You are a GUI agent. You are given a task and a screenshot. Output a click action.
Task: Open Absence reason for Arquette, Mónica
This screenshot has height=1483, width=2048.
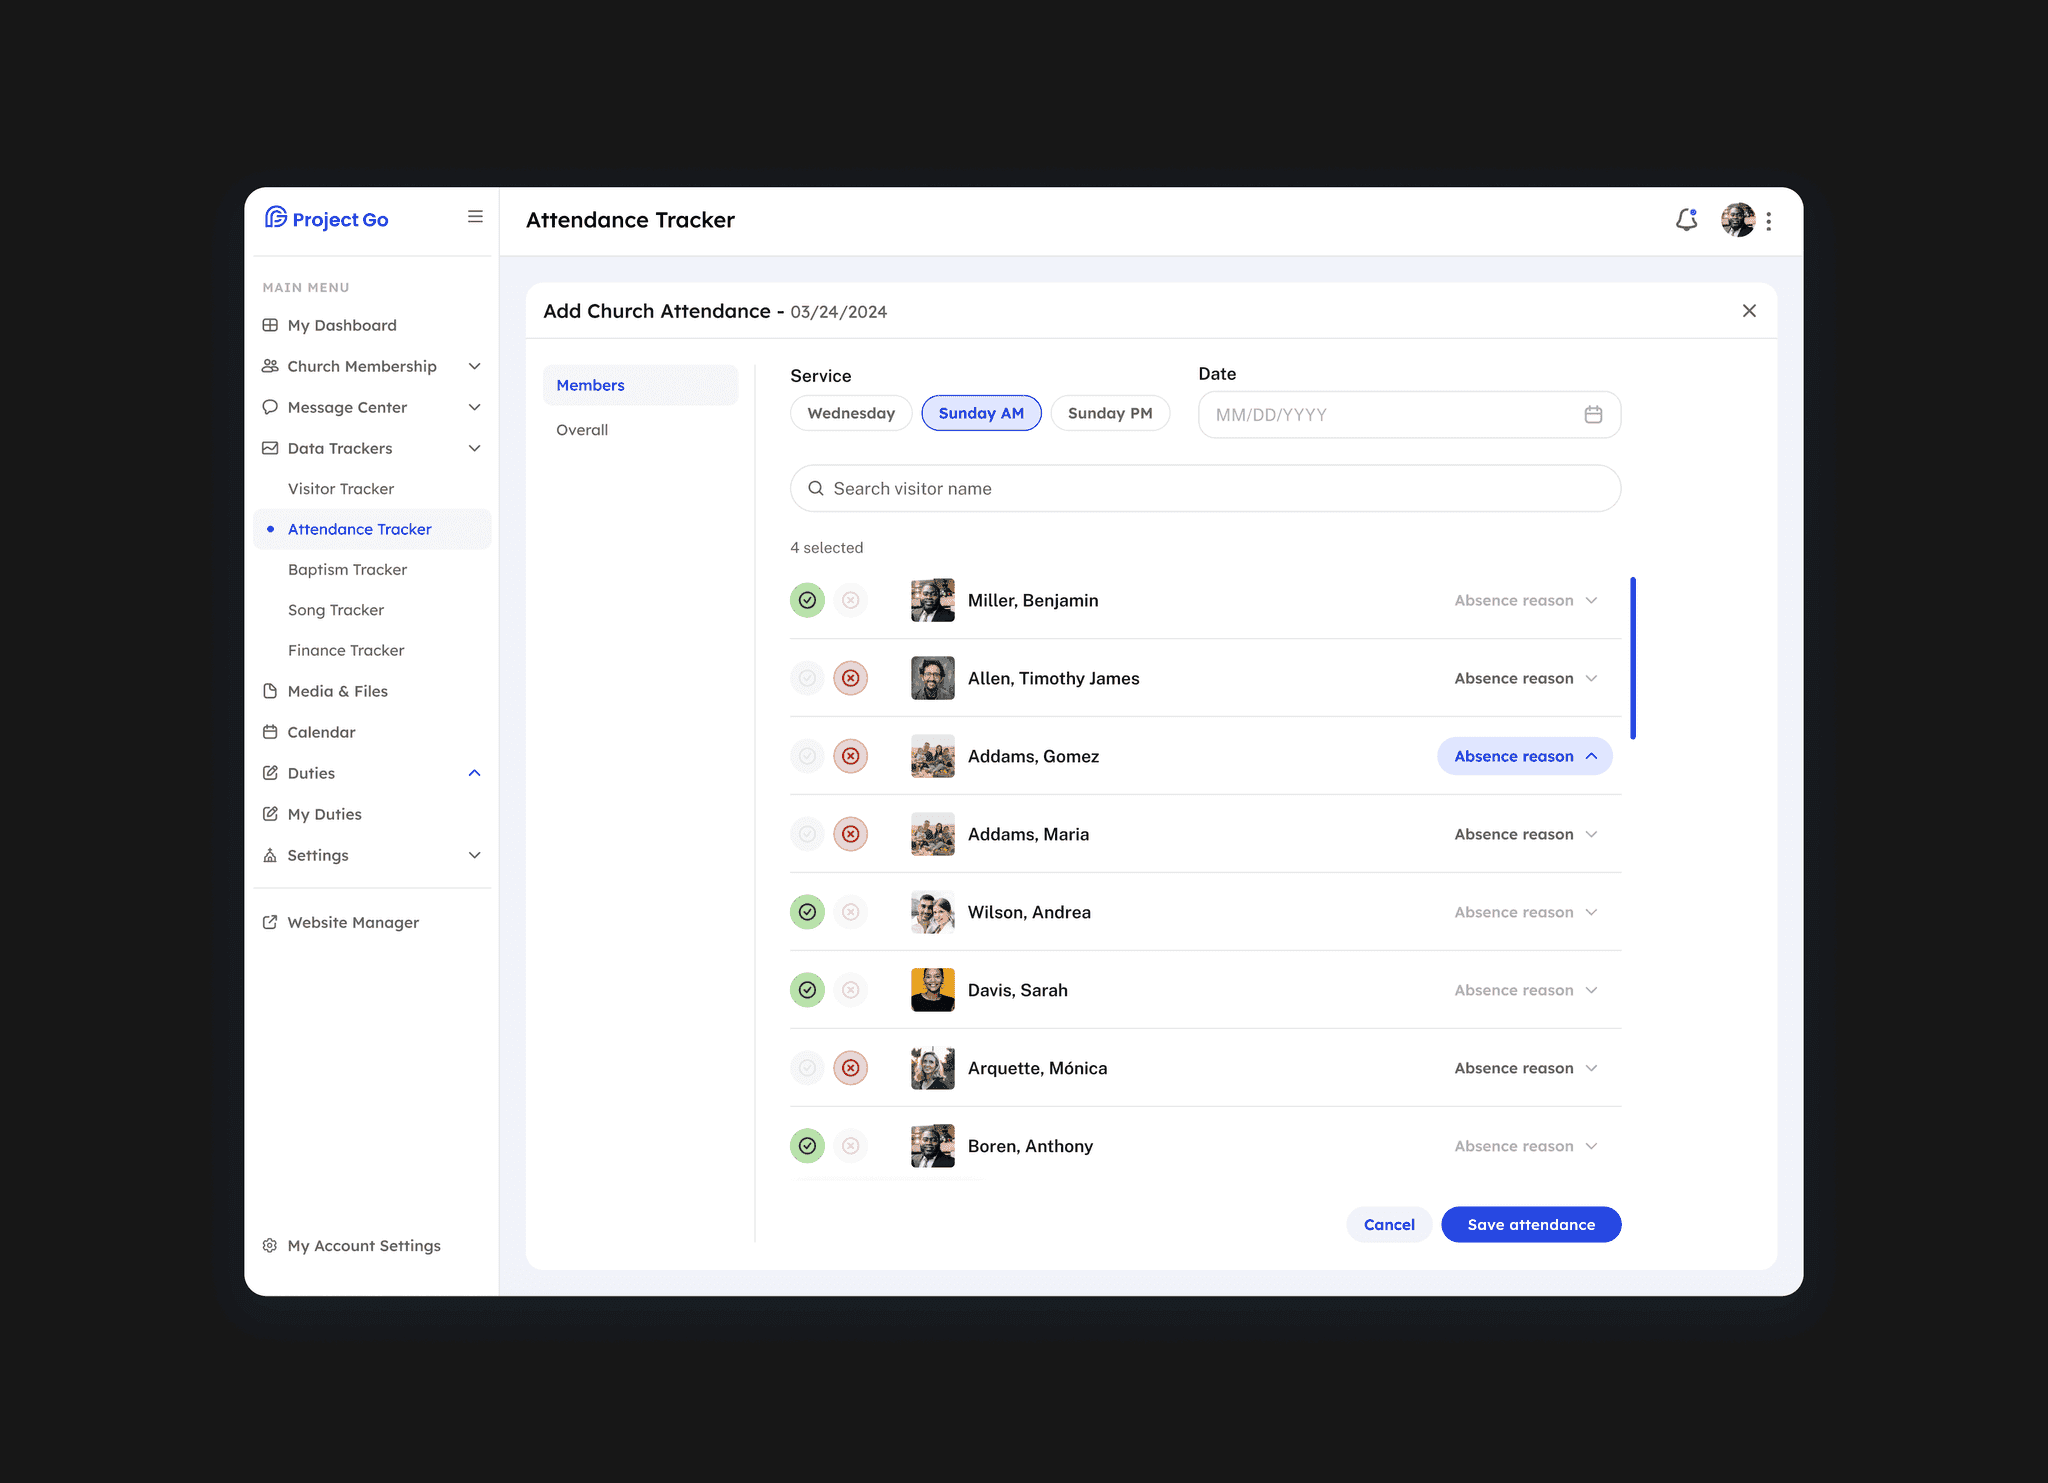pyautogui.click(x=1525, y=1068)
